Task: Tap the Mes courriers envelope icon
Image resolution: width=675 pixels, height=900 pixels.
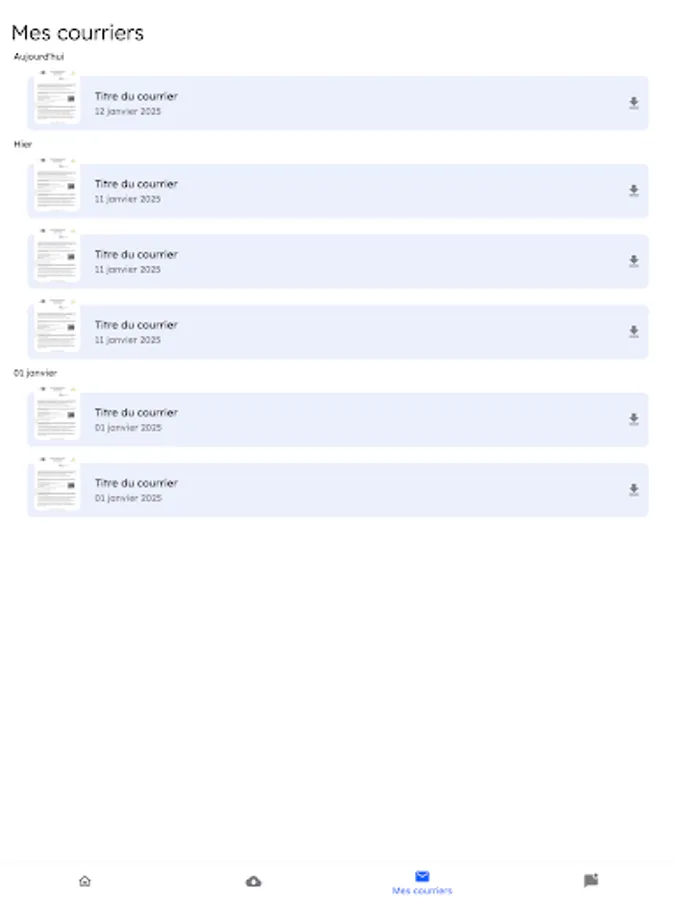Action: (421, 876)
